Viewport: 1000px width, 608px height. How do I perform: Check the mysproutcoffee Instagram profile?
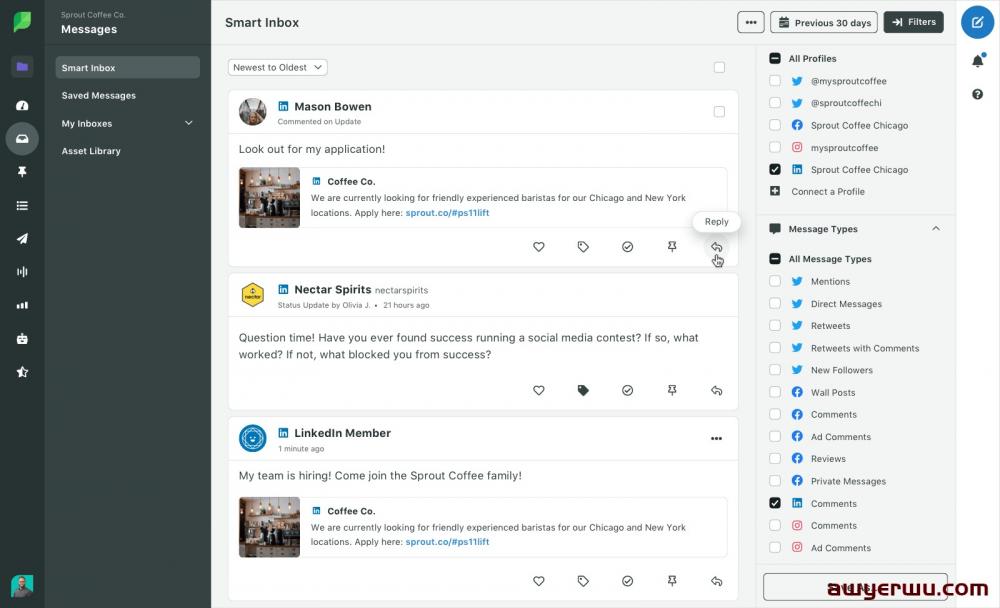pos(775,147)
